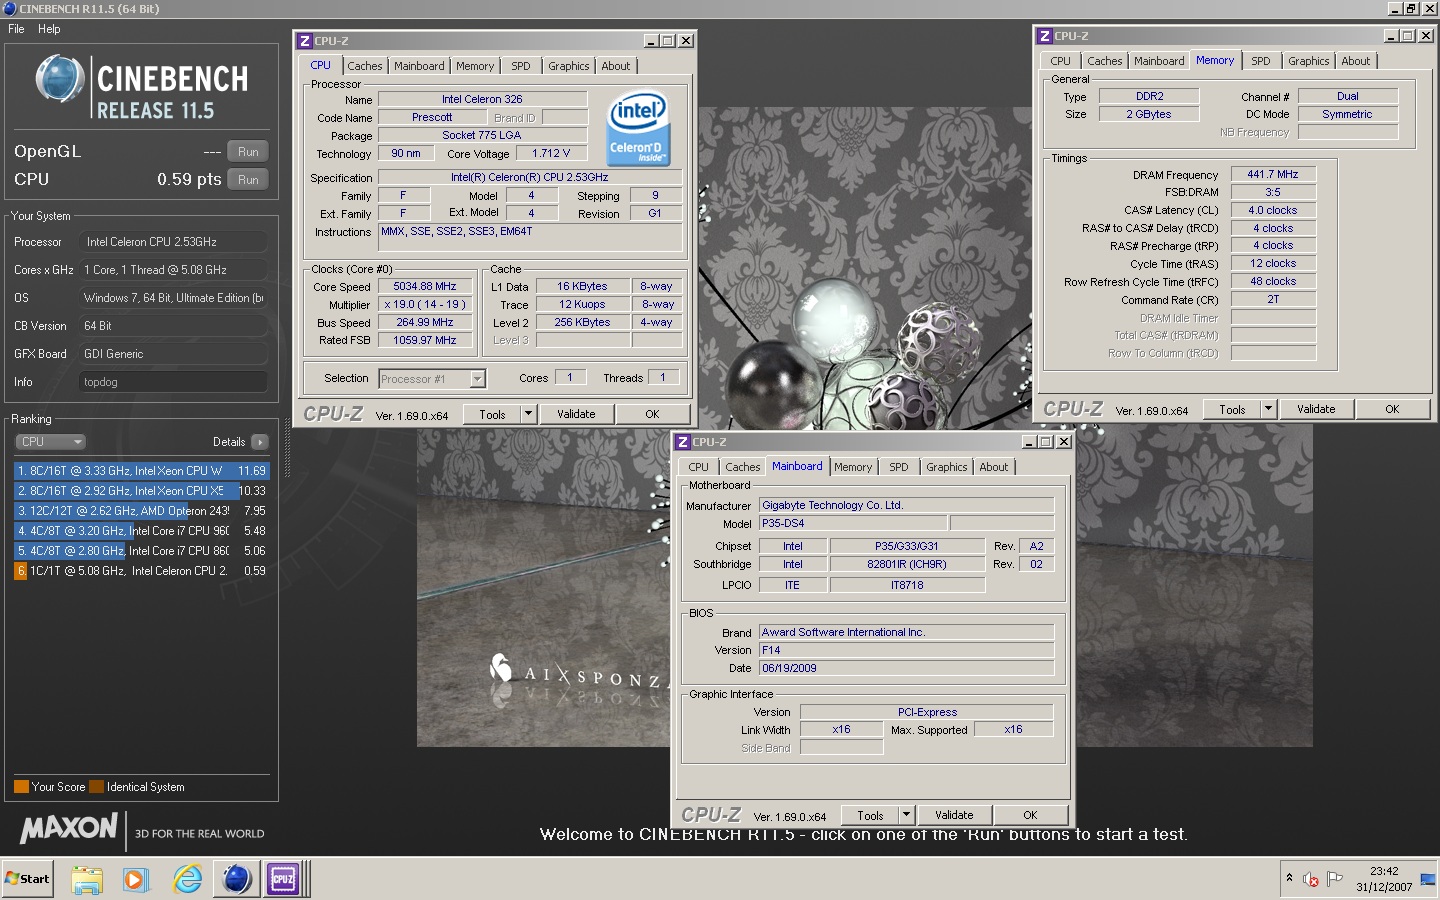Launch Internet Explorer from taskbar
Viewport: 1440px width, 900px height.
[187, 879]
